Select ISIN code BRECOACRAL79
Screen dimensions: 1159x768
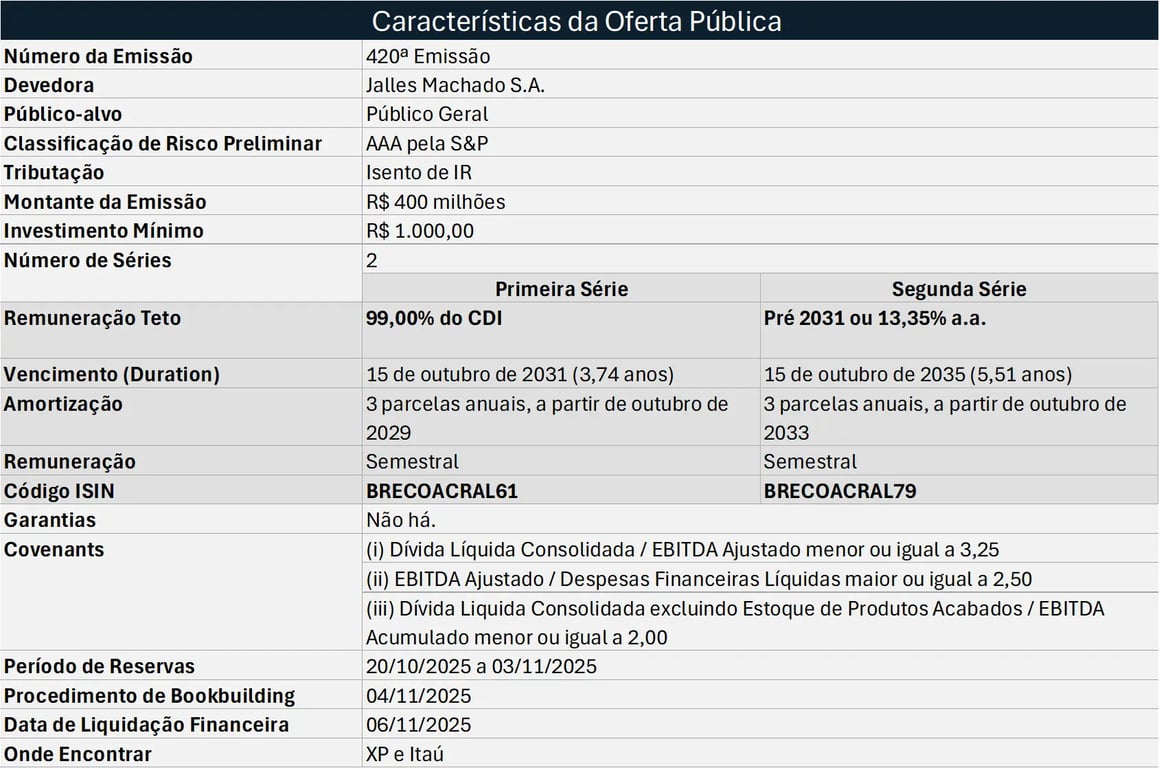pyautogui.click(x=840, y=491)
